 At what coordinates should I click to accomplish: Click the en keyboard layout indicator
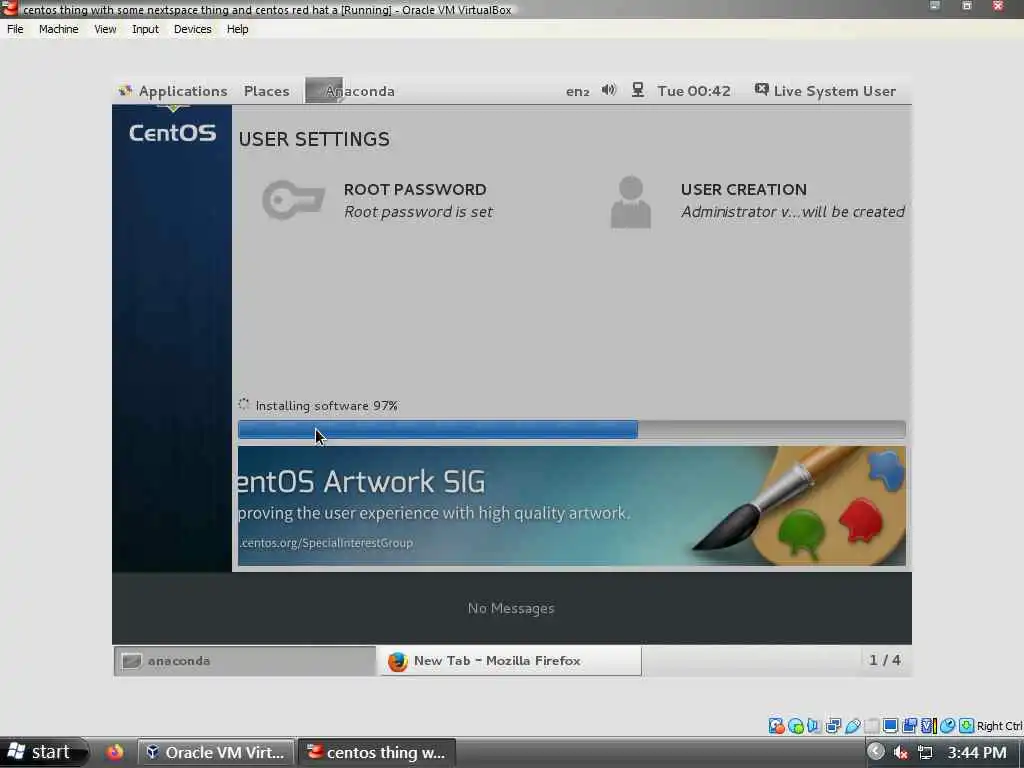point(577,91)
